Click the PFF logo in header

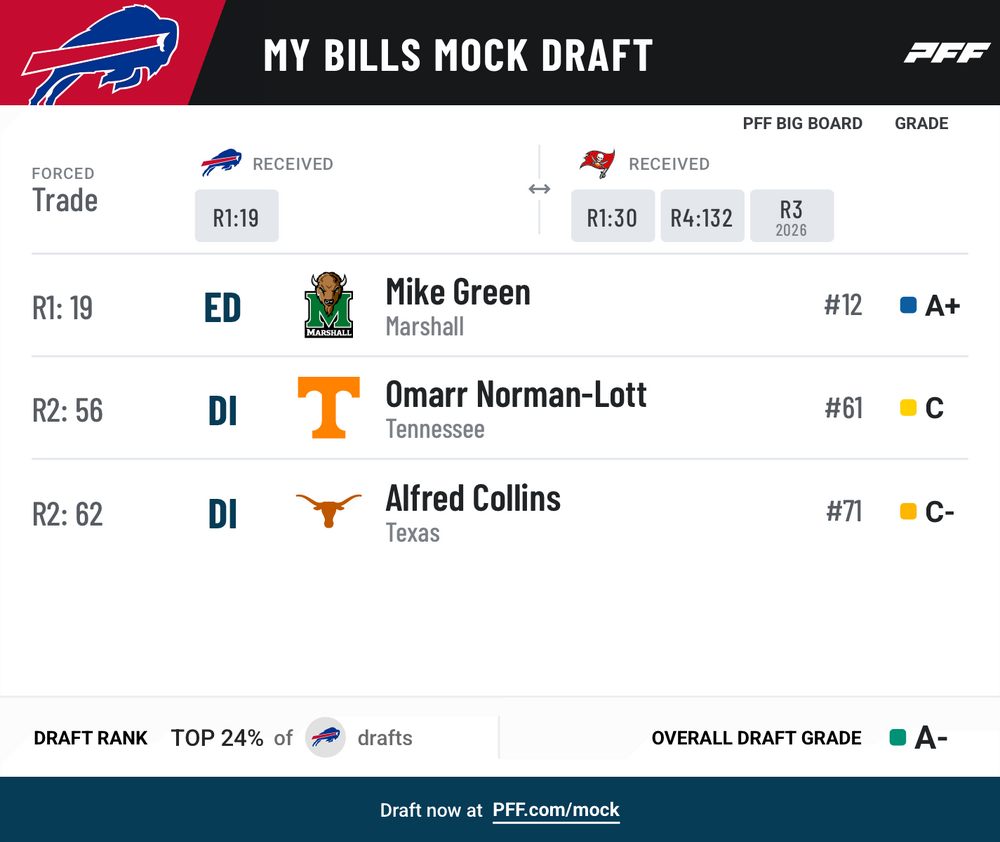[x=946, y=53]
